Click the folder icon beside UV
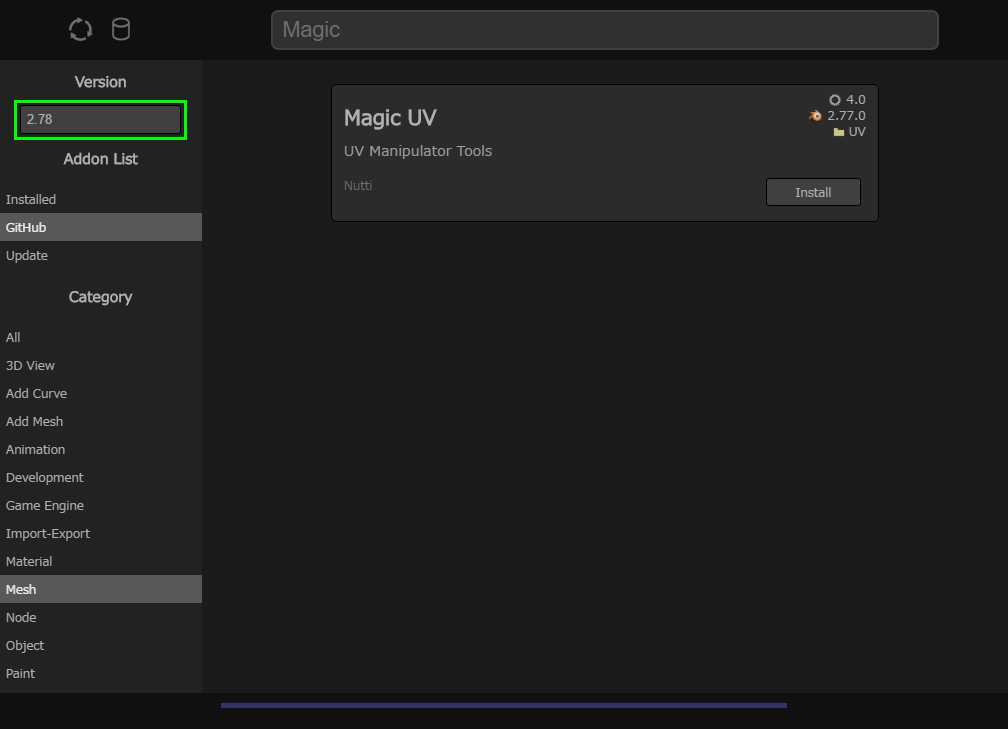The width and height of the screenshot is (1008, 729). click(x=839, y=132)
